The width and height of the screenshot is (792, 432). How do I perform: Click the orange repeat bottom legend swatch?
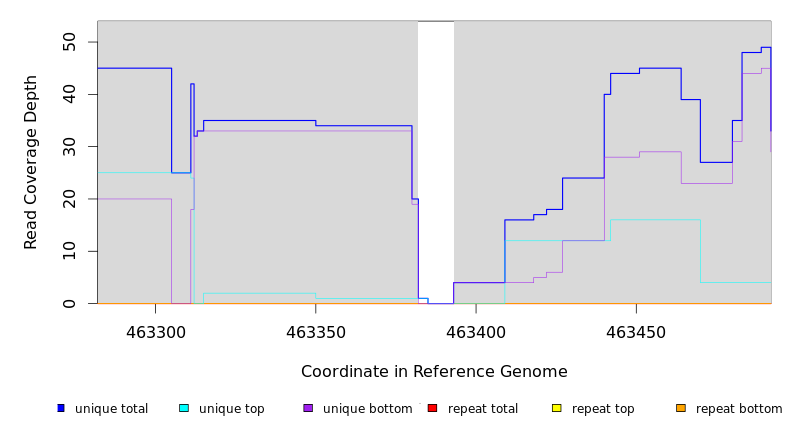[x=681, y=408]
